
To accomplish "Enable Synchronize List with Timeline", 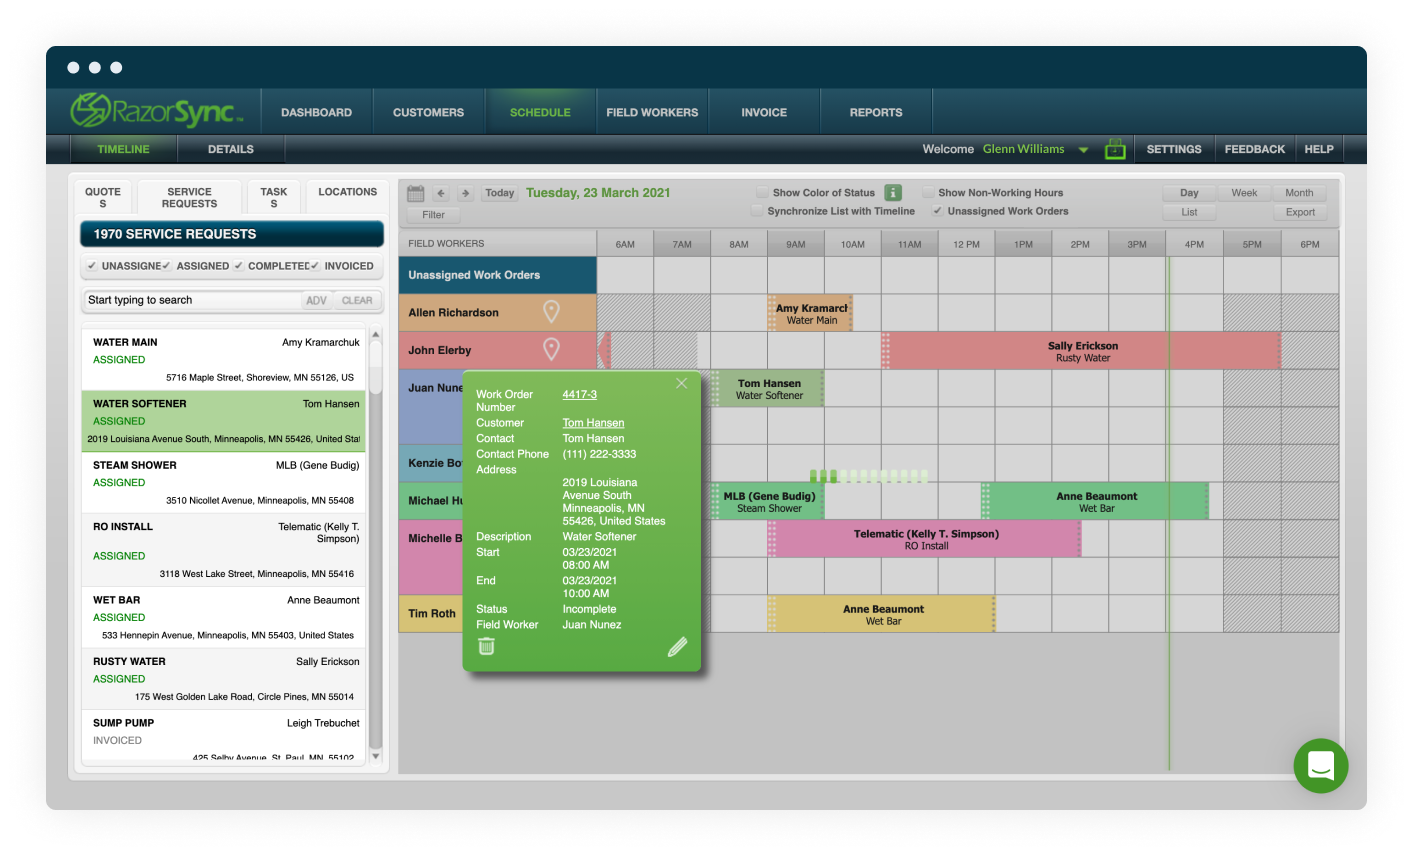I will (757, 211).
